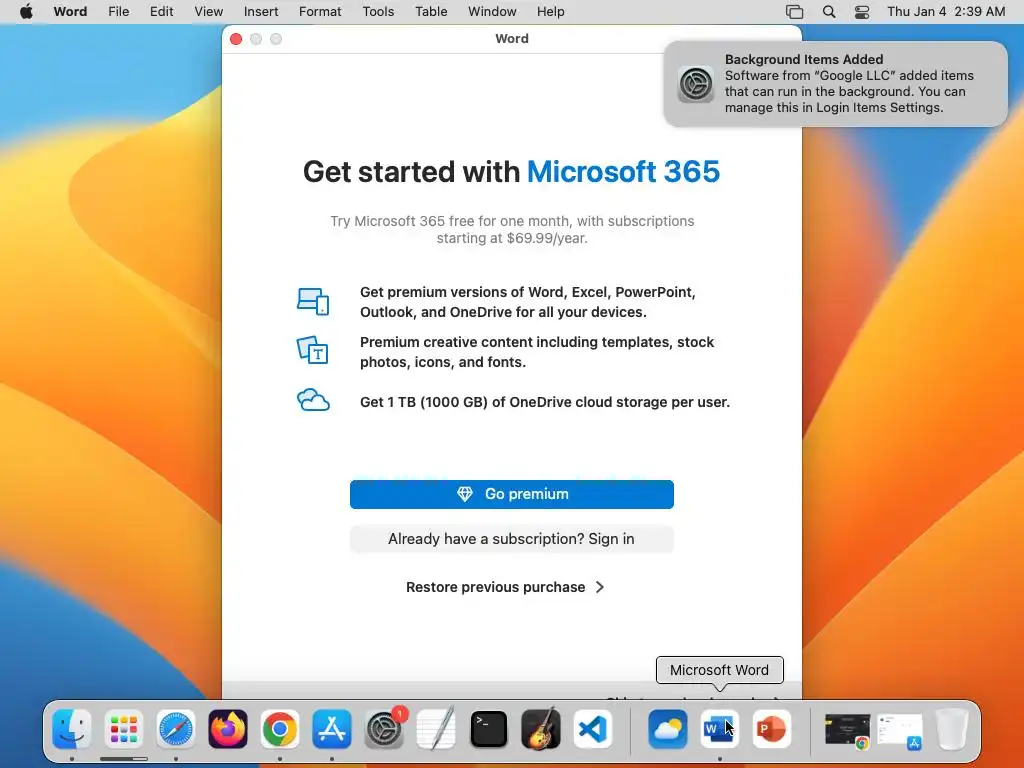This screenshot has height=768, width=1024.
Task: Open System Settings from the Dock
Action: [384, 729]
